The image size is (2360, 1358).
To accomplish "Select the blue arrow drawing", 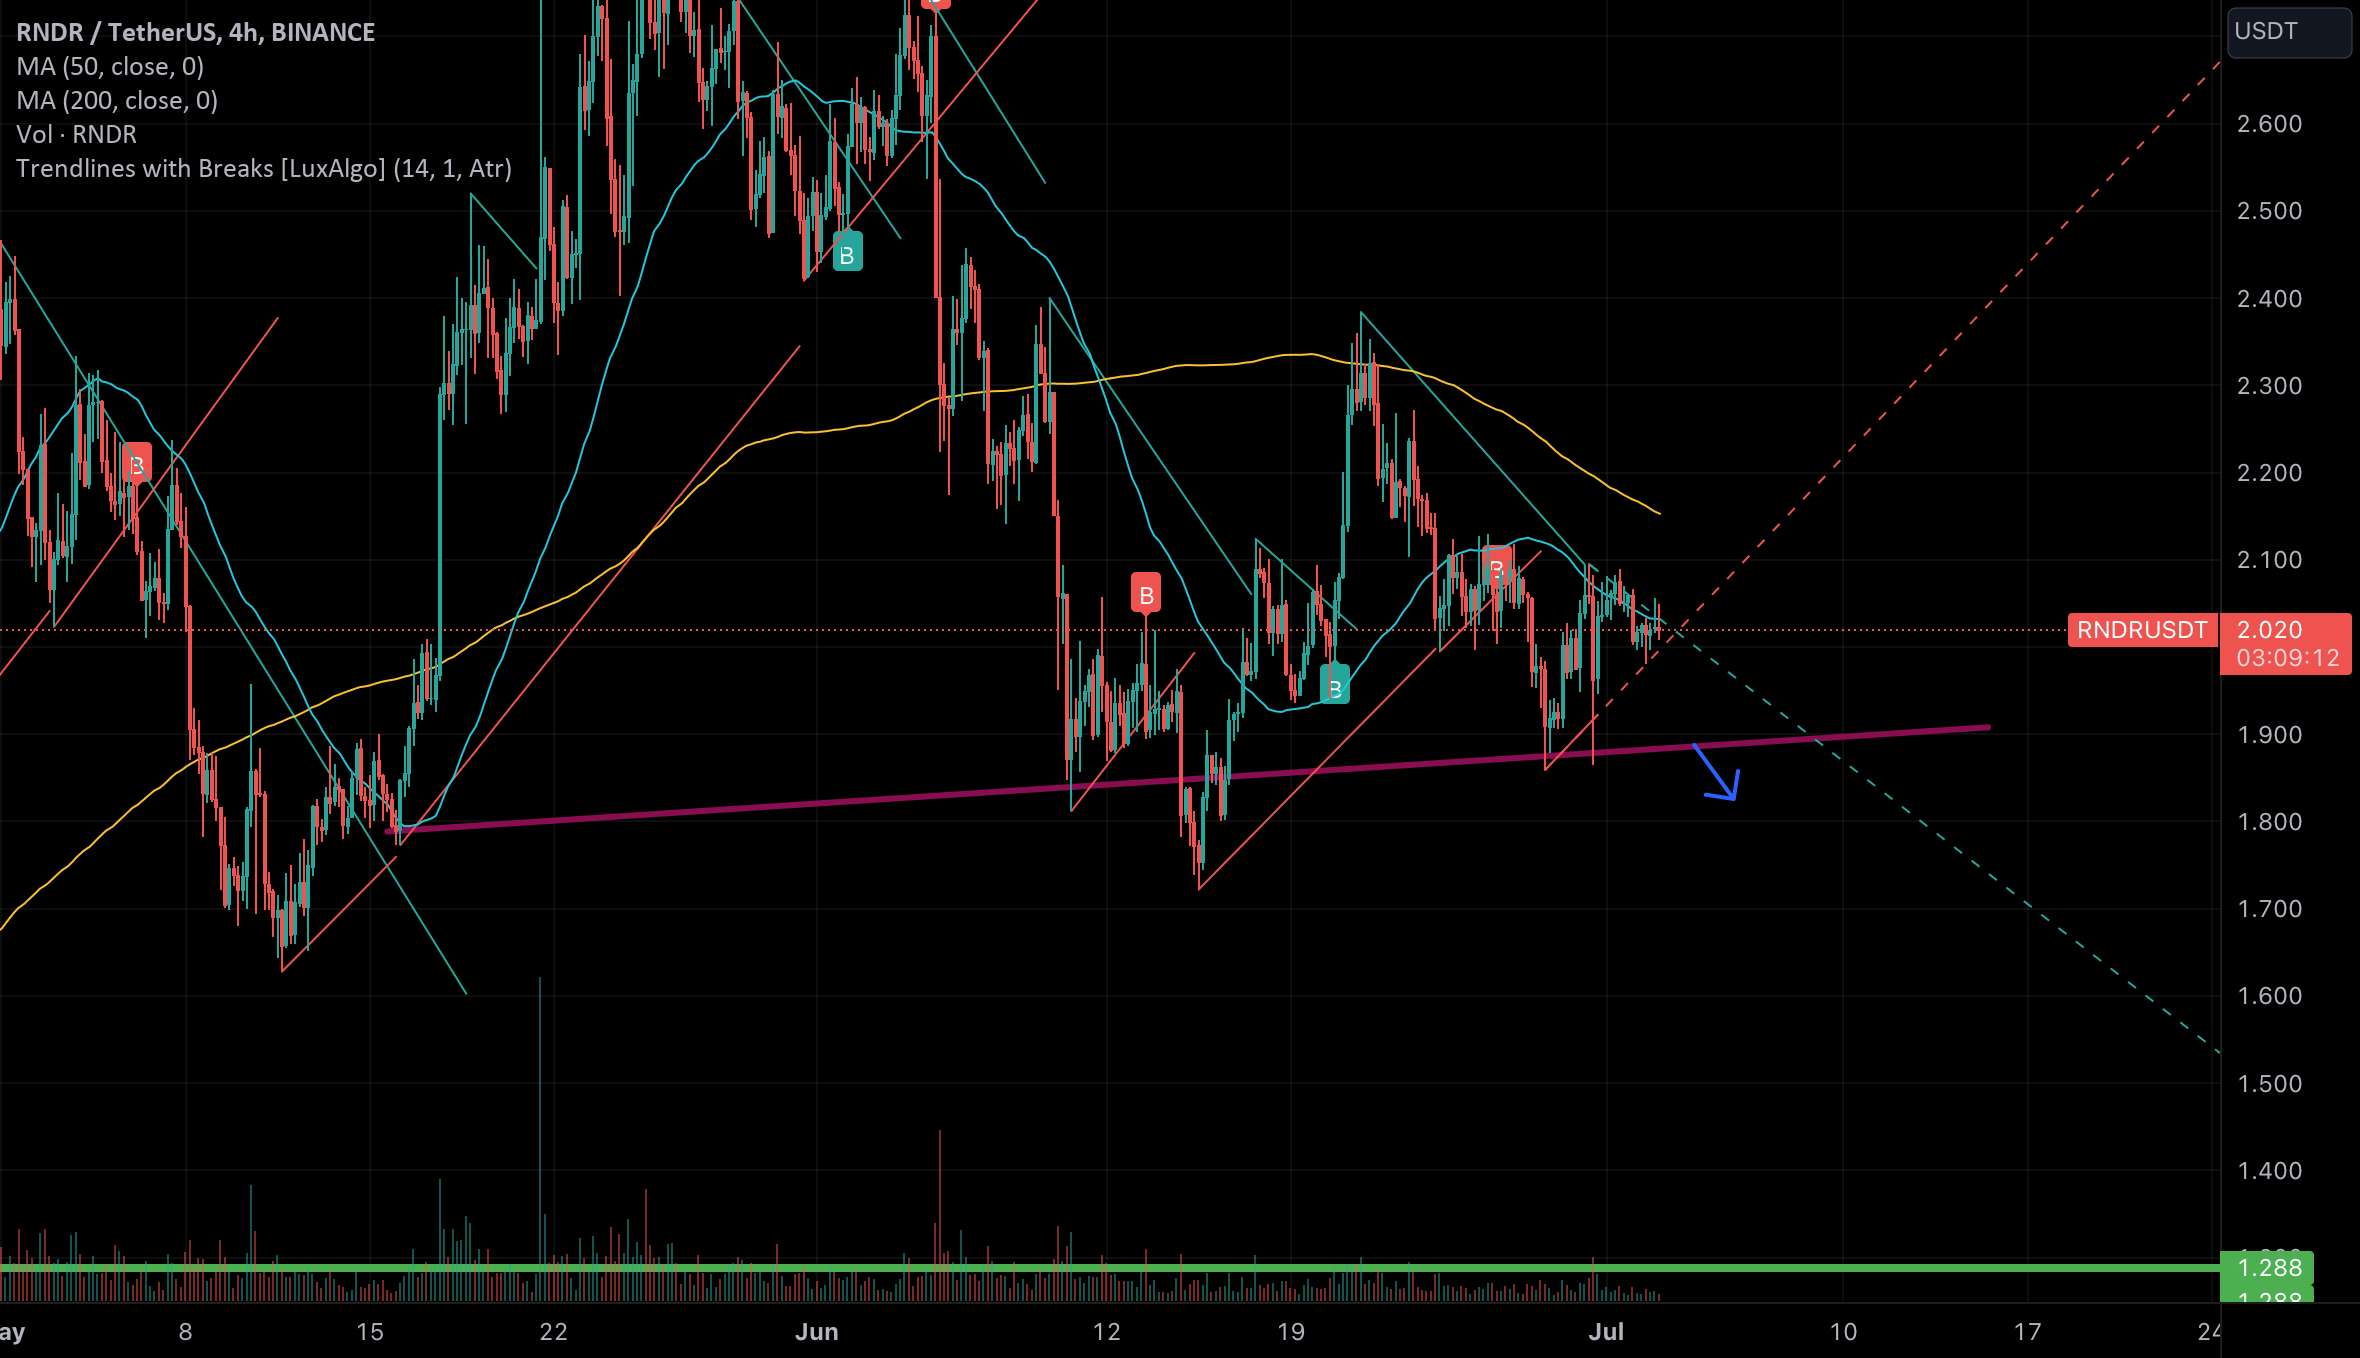I will [1717, 772].
